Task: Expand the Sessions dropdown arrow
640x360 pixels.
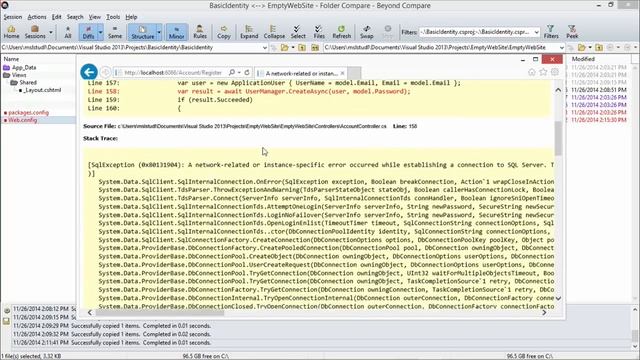Action: [x=51, y=32]
